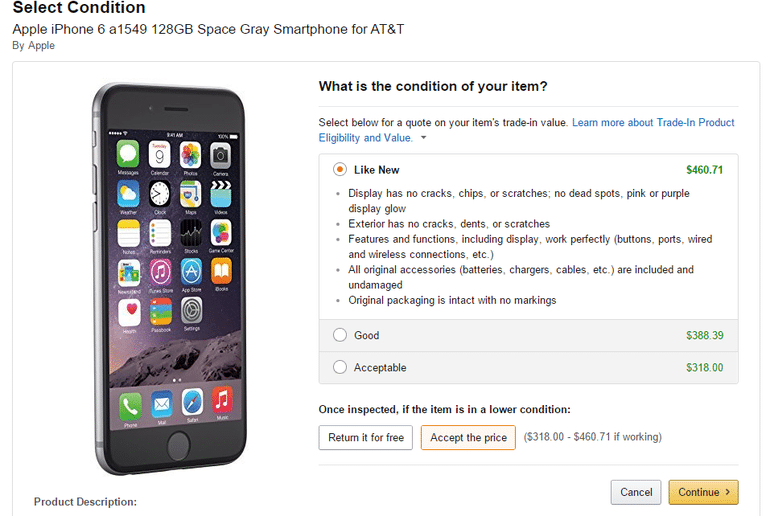Screen dimensions: 770x516
Task: Tap the App Store icon on phone image
Action: click(191, 272)
